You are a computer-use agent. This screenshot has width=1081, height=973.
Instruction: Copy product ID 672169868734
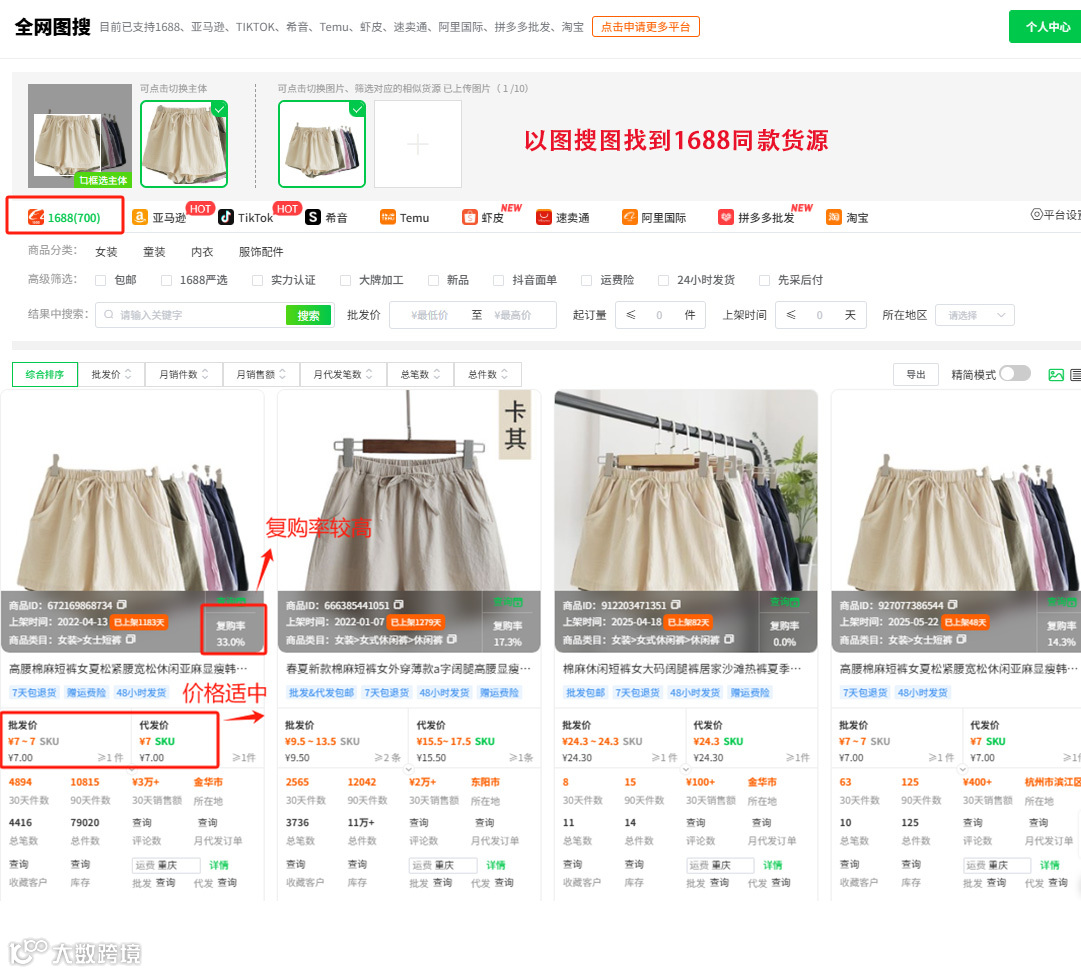(122, 605)
